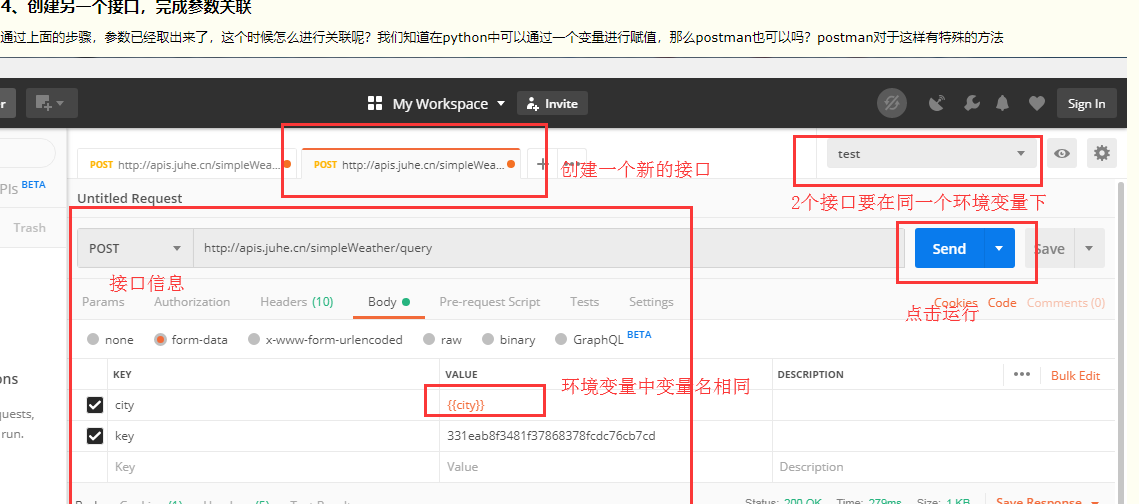
Task: Open the new window icon in header
Action: (x=52, y=103)
